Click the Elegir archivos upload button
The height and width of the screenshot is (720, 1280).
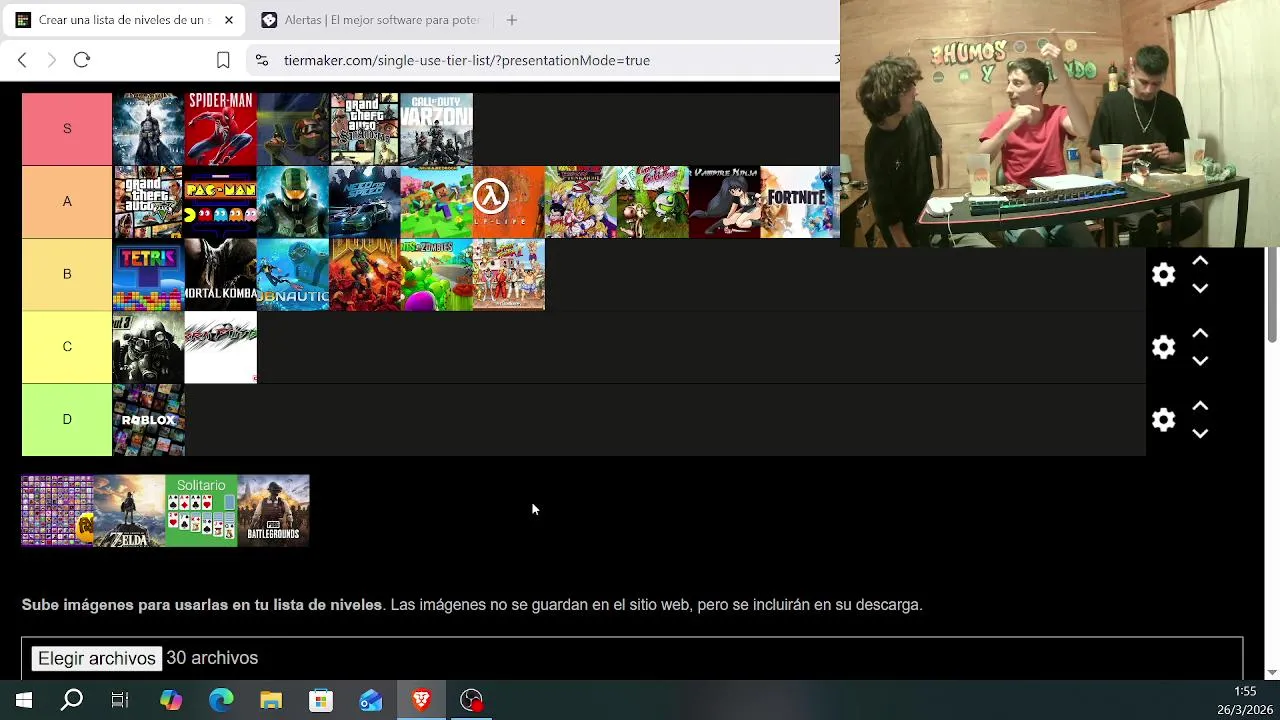97,658
